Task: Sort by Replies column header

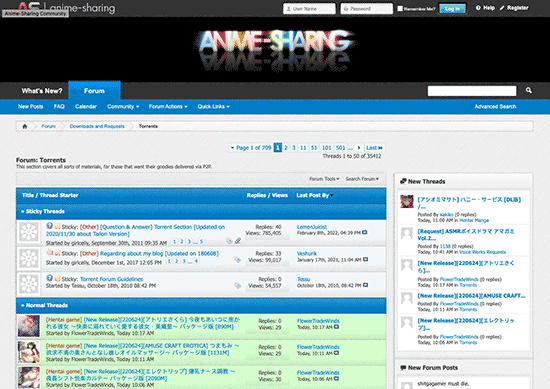Action: 256,195
